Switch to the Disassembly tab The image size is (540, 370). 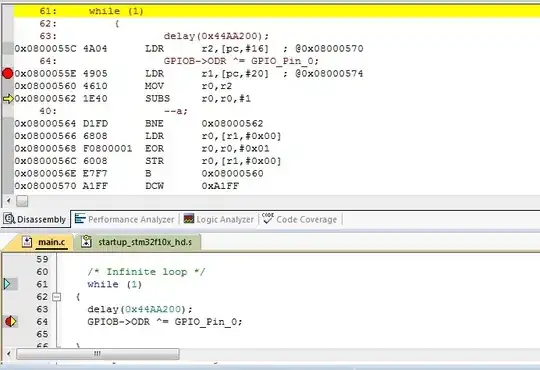pos(35,219)
